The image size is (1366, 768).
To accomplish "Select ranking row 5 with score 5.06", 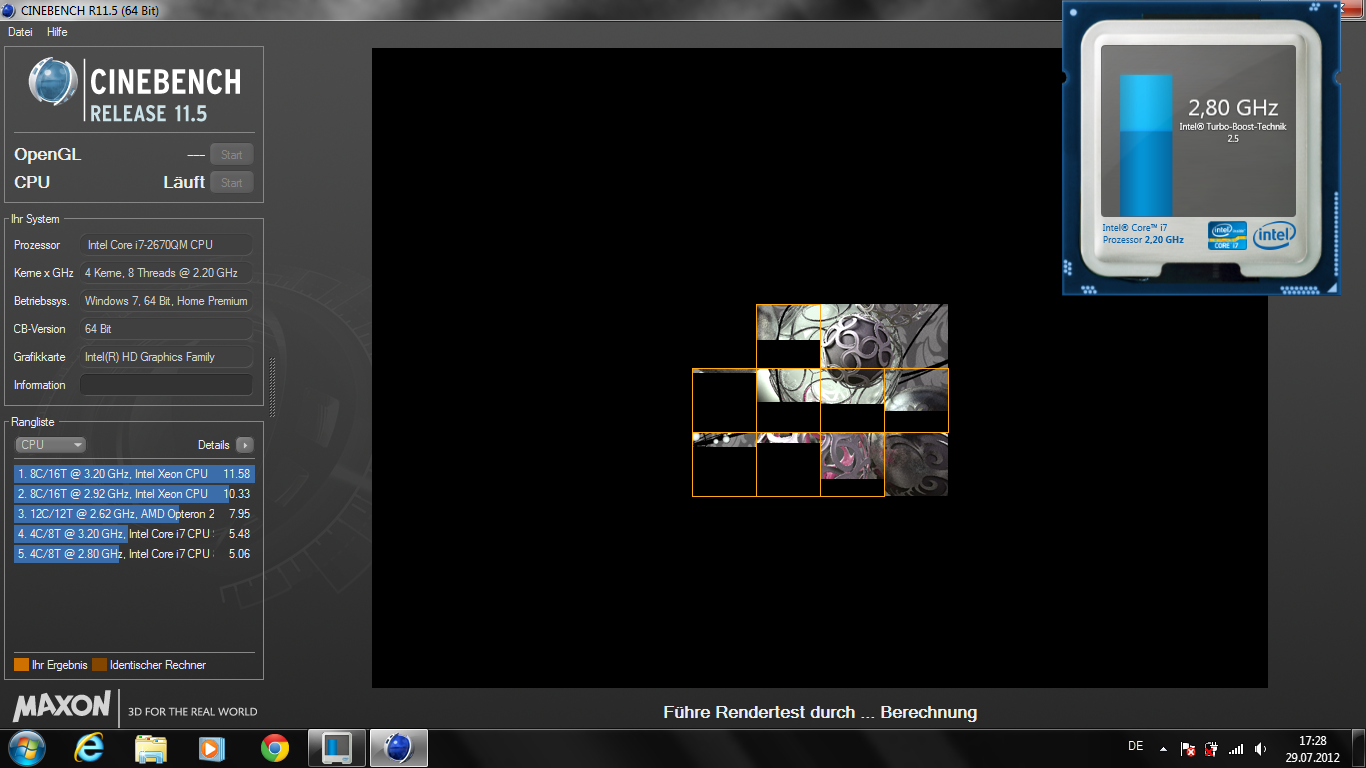I will click(x=134, y=554).
